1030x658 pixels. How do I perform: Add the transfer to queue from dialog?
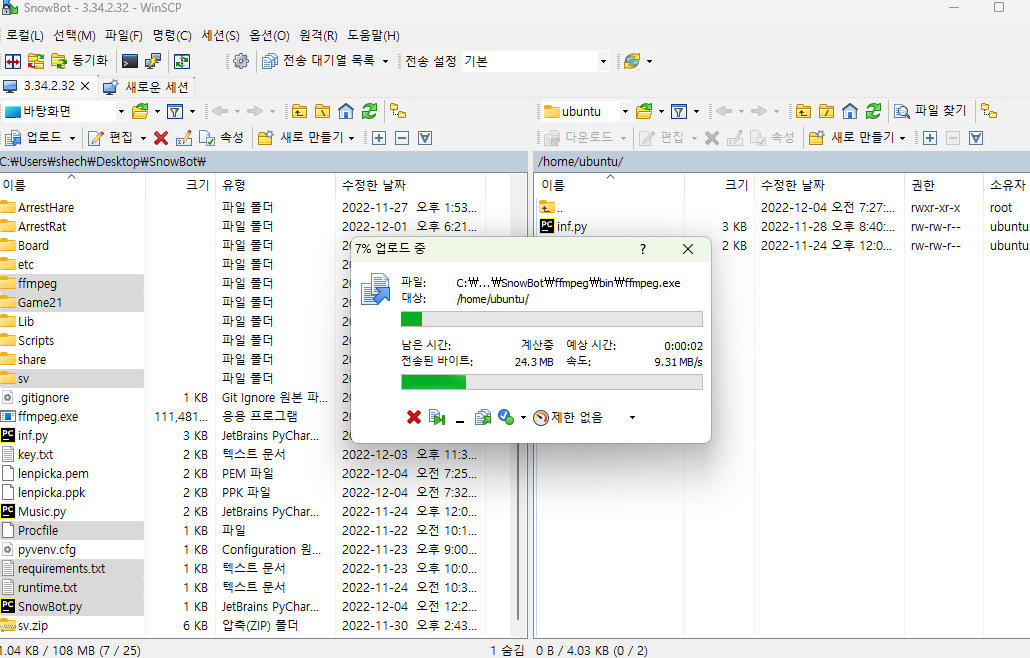[483, 417]
